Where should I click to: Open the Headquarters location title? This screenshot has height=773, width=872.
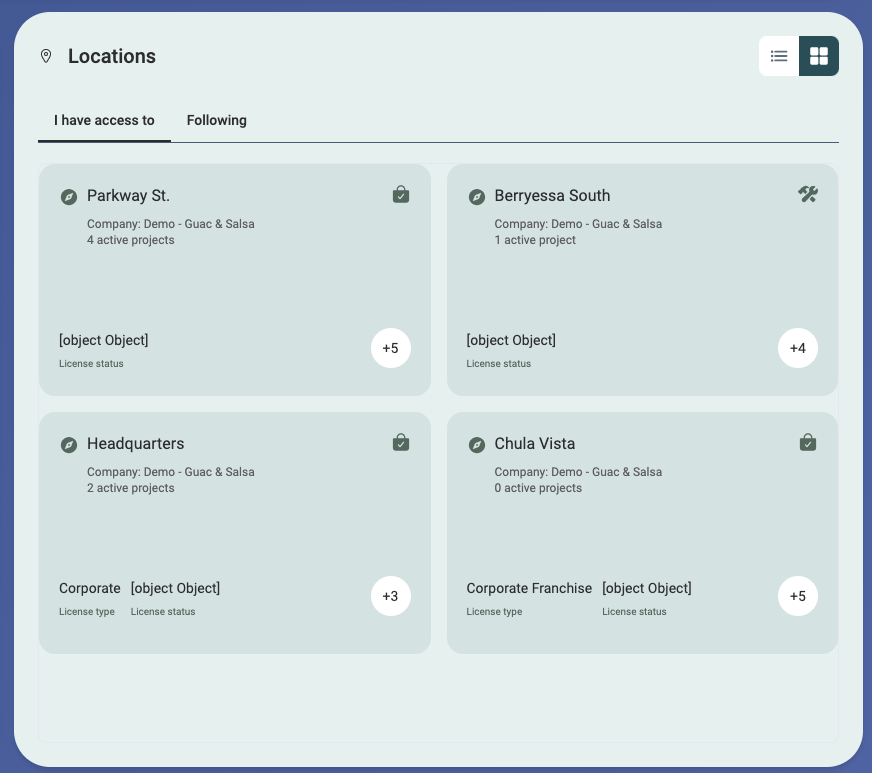click(x=135, y=444)
